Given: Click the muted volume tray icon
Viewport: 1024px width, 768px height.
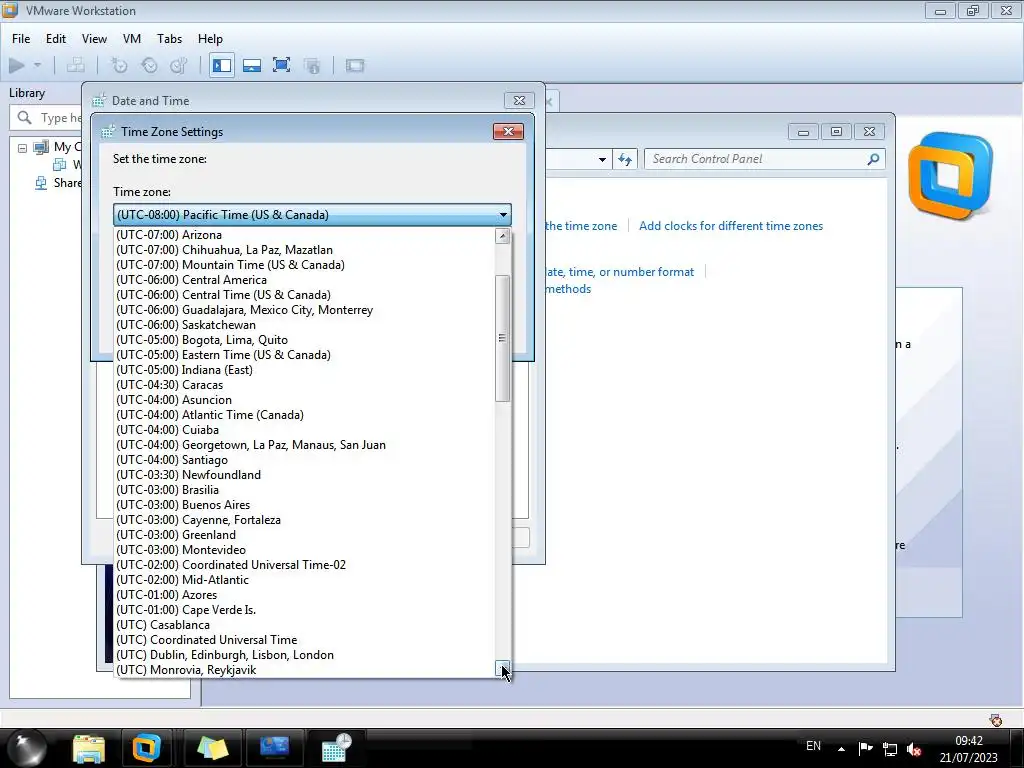Looking at the screenshot, I should pos(914,749).
